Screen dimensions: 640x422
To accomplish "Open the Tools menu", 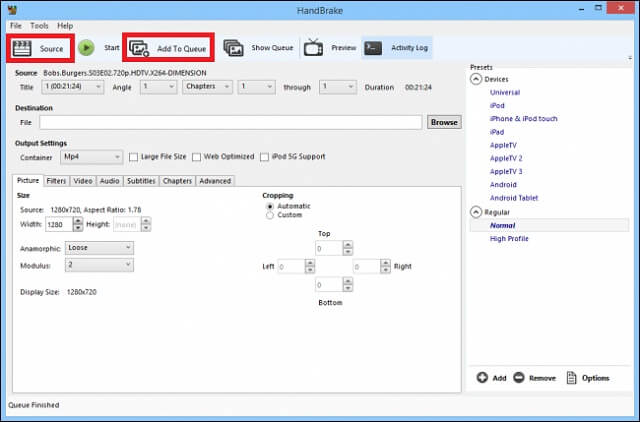I will [39, 26].
